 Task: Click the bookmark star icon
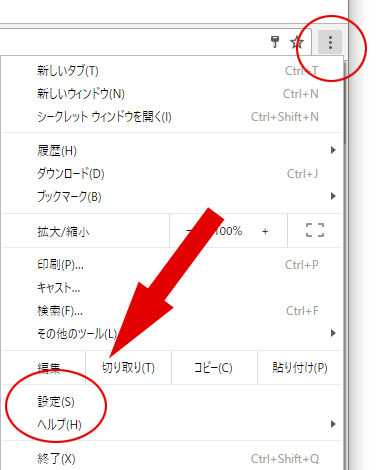297,42
